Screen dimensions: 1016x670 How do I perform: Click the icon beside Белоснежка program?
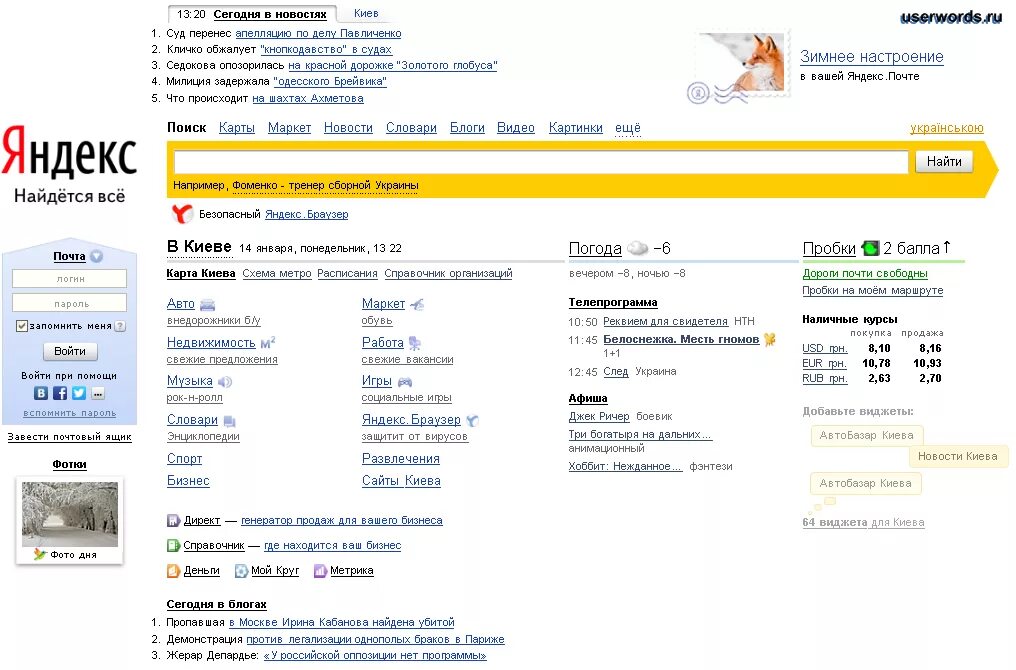tap(770, 339)
